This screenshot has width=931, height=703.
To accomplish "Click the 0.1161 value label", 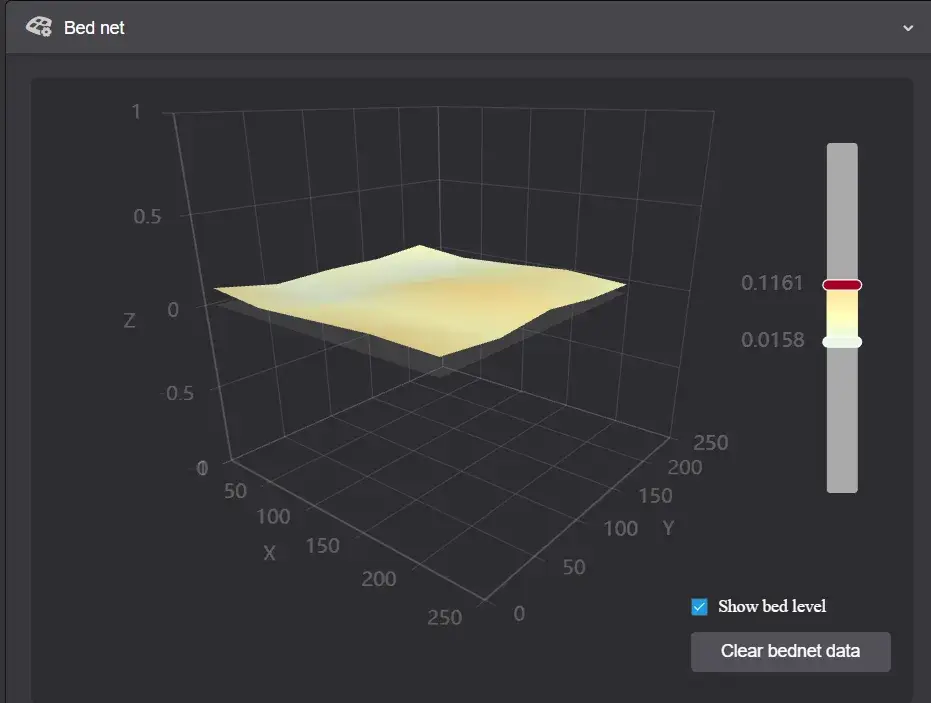I will (x=772, y=283).
